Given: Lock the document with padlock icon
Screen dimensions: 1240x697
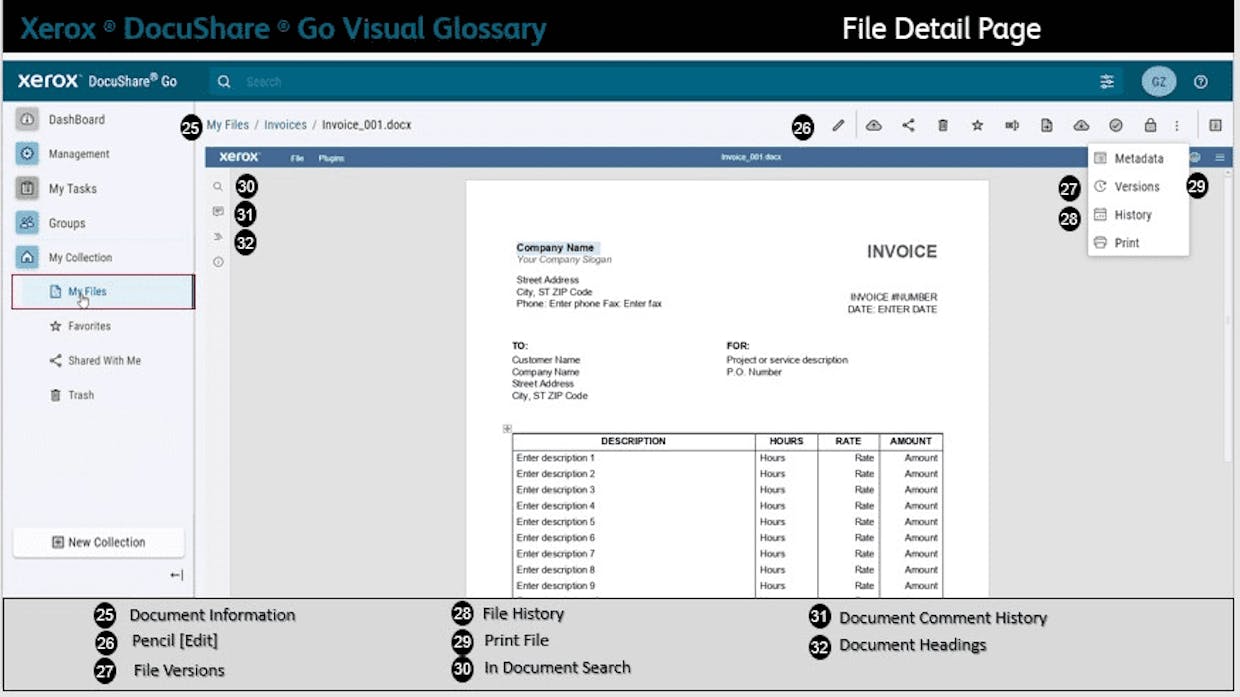Looking at the screenshot, I should pyautogui.click(x=1150, y=126).
